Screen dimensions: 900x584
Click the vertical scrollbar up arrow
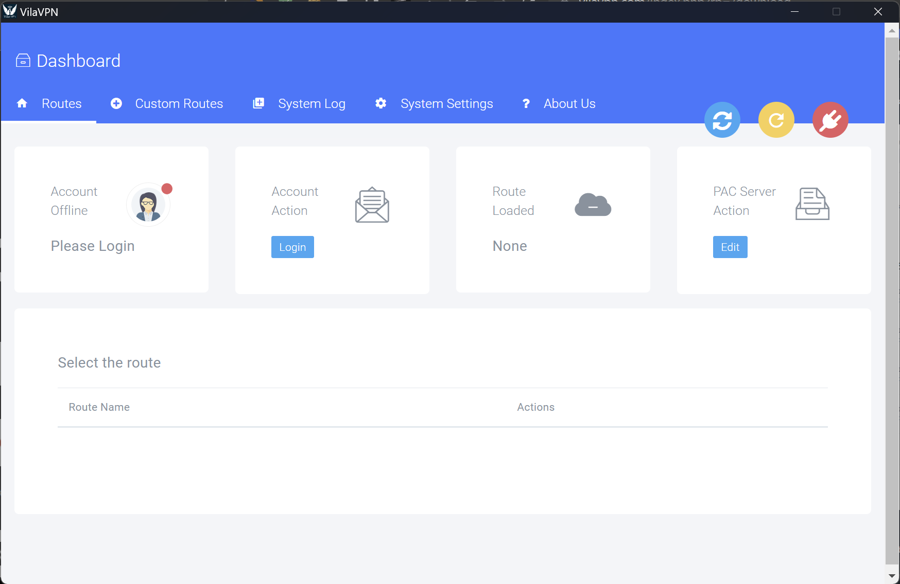click(892, 31)
